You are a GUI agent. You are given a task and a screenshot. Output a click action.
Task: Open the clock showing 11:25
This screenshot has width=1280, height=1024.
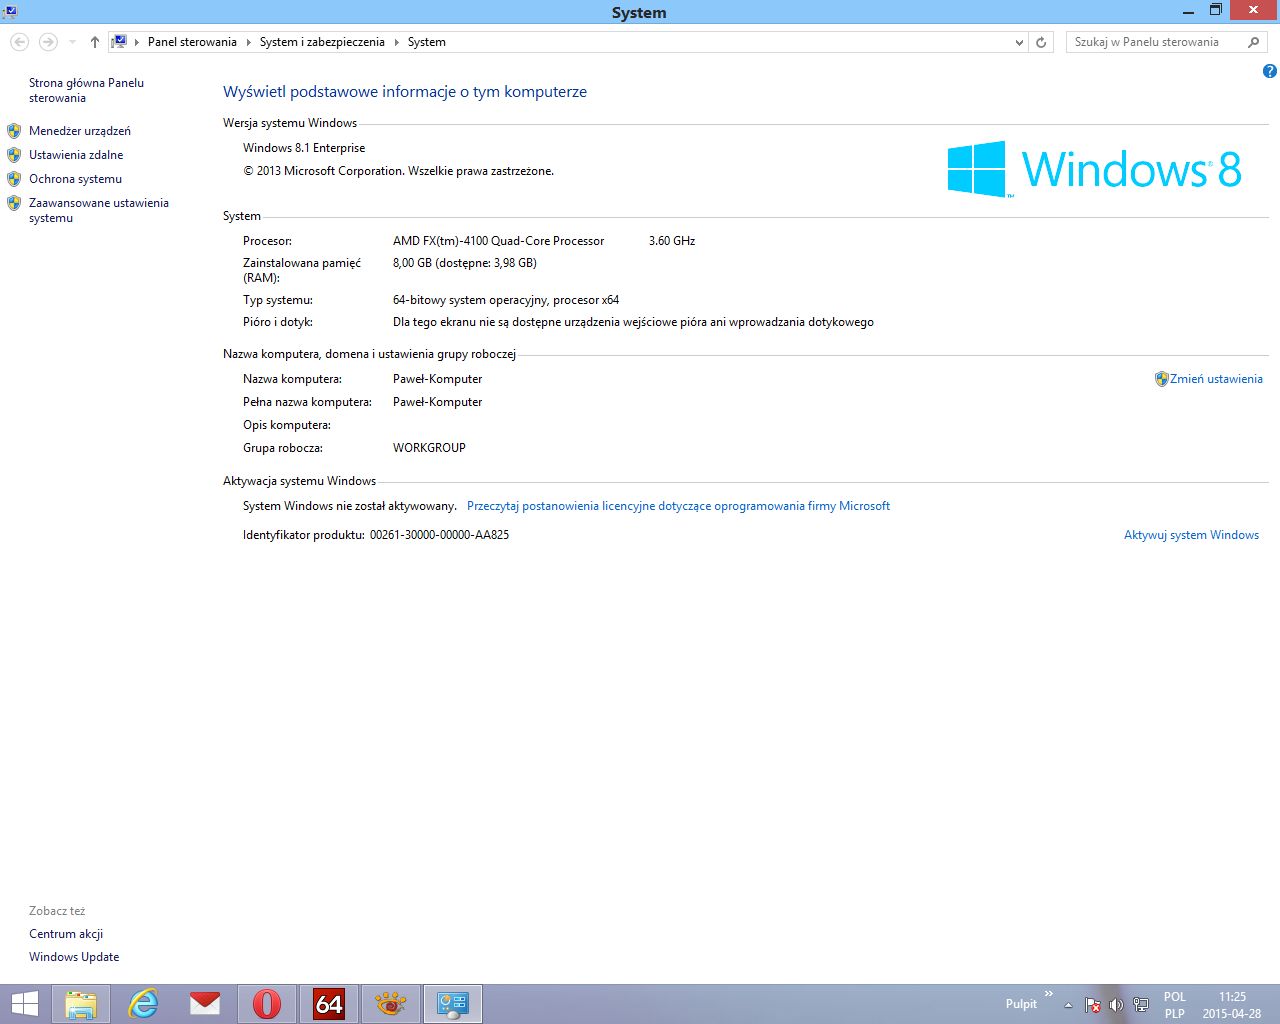pyautogui.click(x=1232, y=1005)
